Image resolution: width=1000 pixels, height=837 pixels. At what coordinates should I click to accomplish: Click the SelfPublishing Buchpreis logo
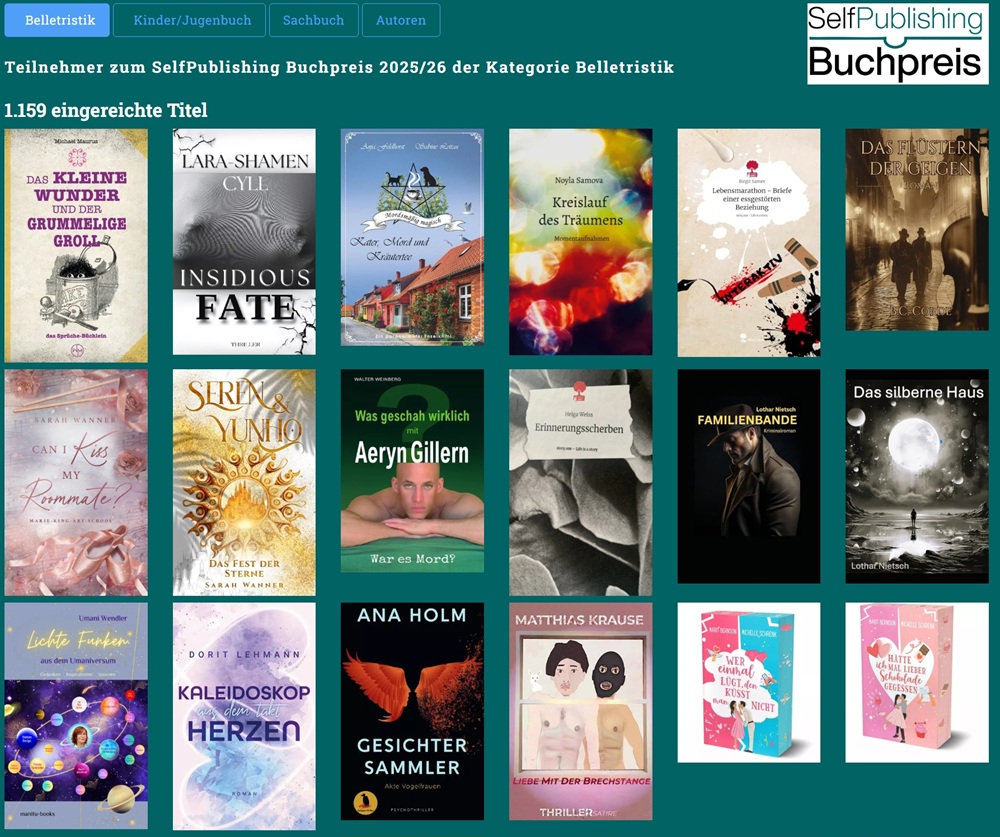tap(897, 43)
